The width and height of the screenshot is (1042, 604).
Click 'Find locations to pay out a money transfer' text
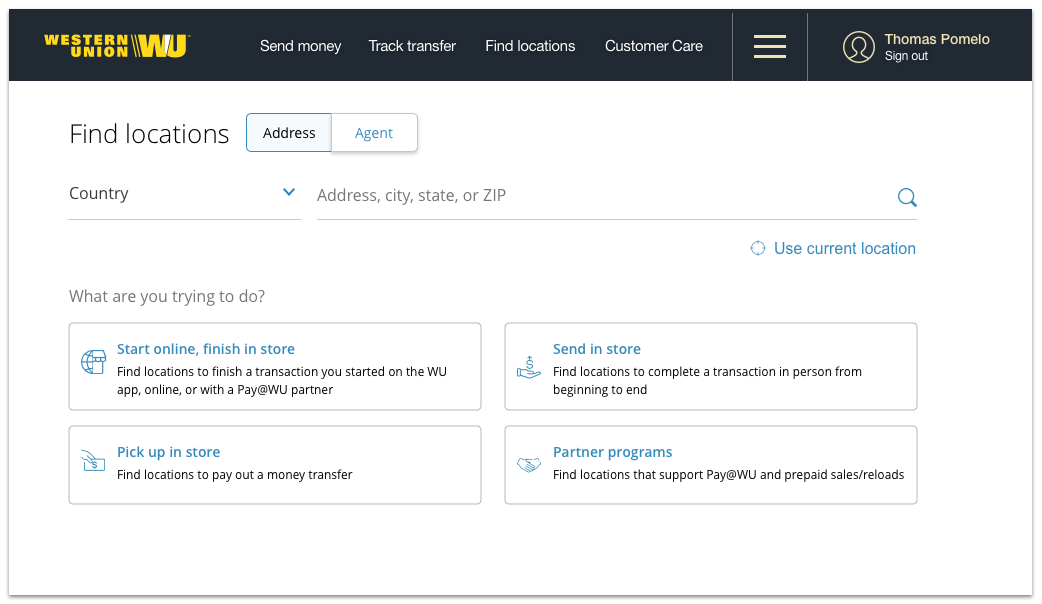(235, 474)
